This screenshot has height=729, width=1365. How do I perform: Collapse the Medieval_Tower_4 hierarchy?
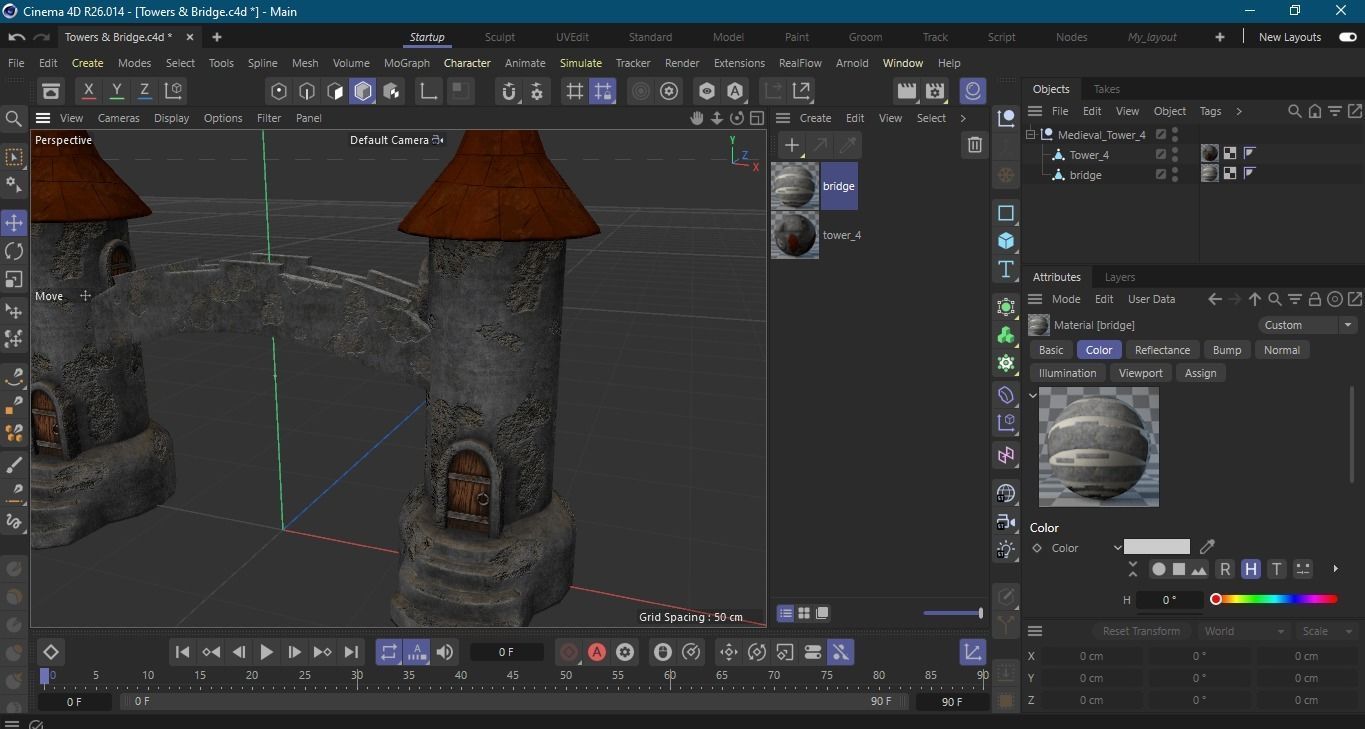point(1031,134)
